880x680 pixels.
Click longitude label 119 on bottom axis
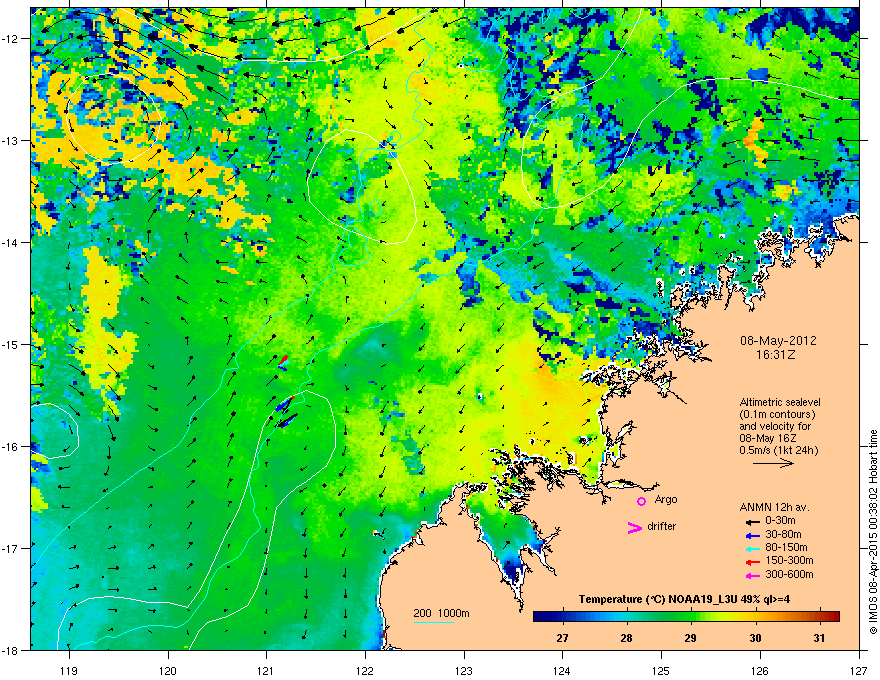click(x=70, y=670)
